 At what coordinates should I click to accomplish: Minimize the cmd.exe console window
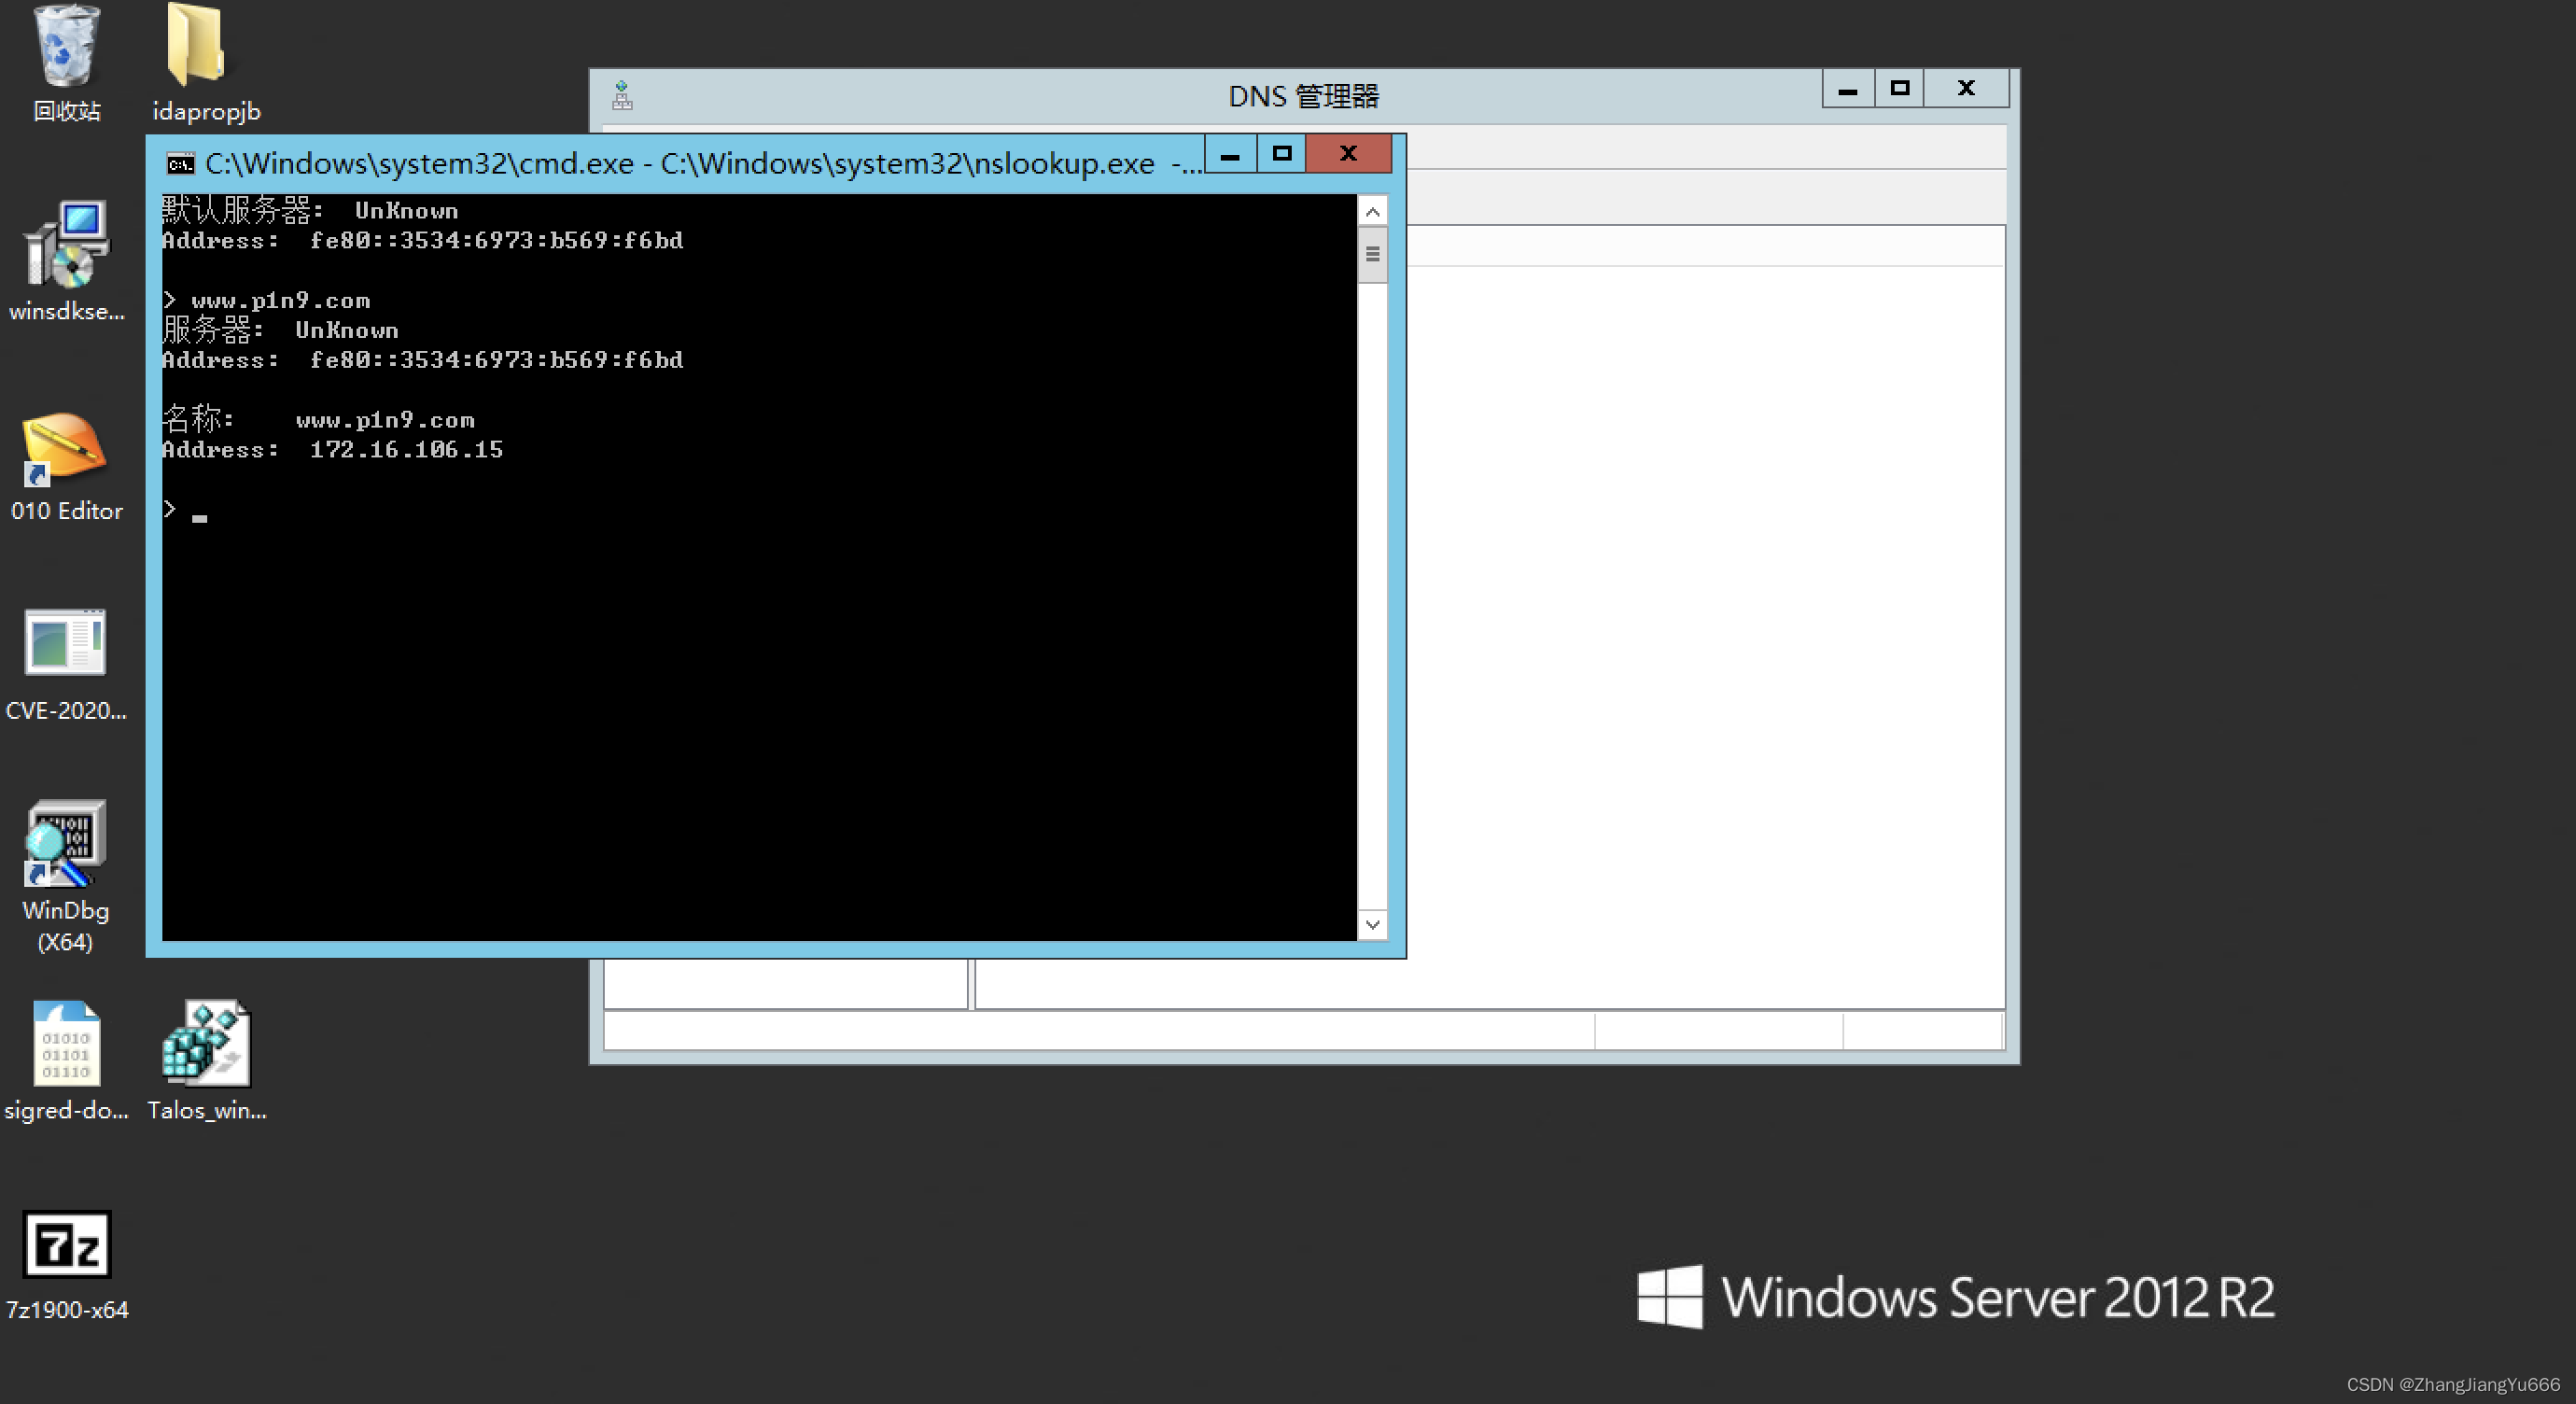pyautogui.click(x=1230, y=154)
